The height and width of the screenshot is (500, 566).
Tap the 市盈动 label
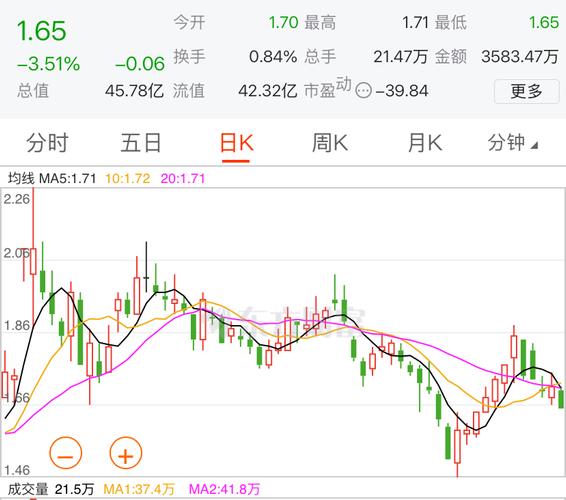point(328,88)
